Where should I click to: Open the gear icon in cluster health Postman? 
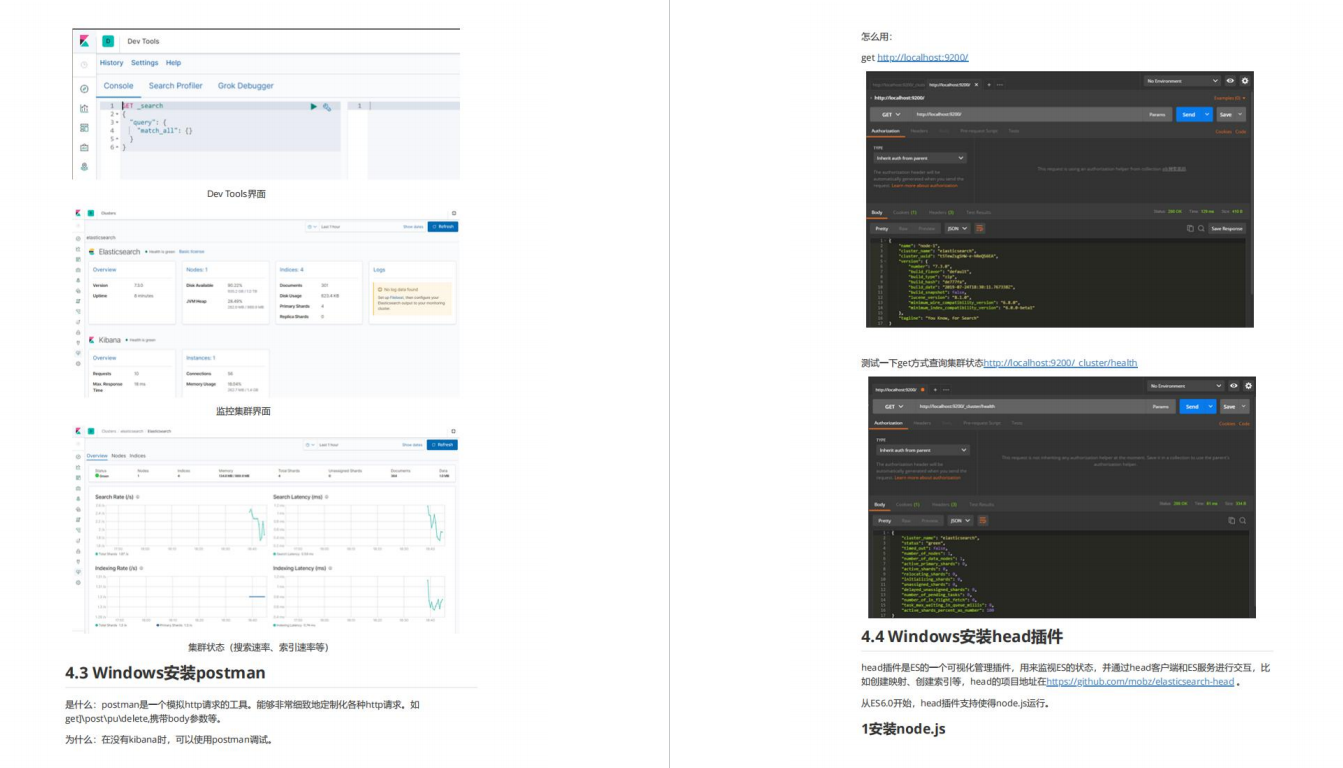pos(1248,386)
